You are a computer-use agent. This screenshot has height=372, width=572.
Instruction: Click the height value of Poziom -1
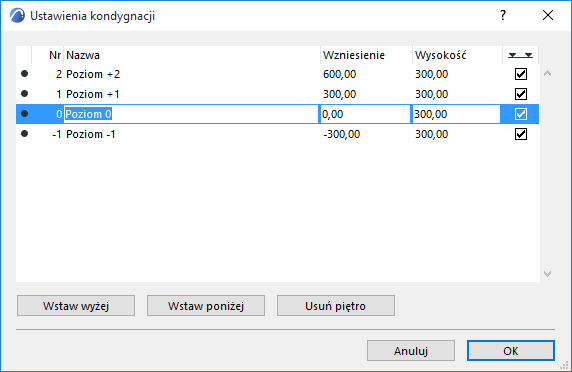[x=432, y=135]
